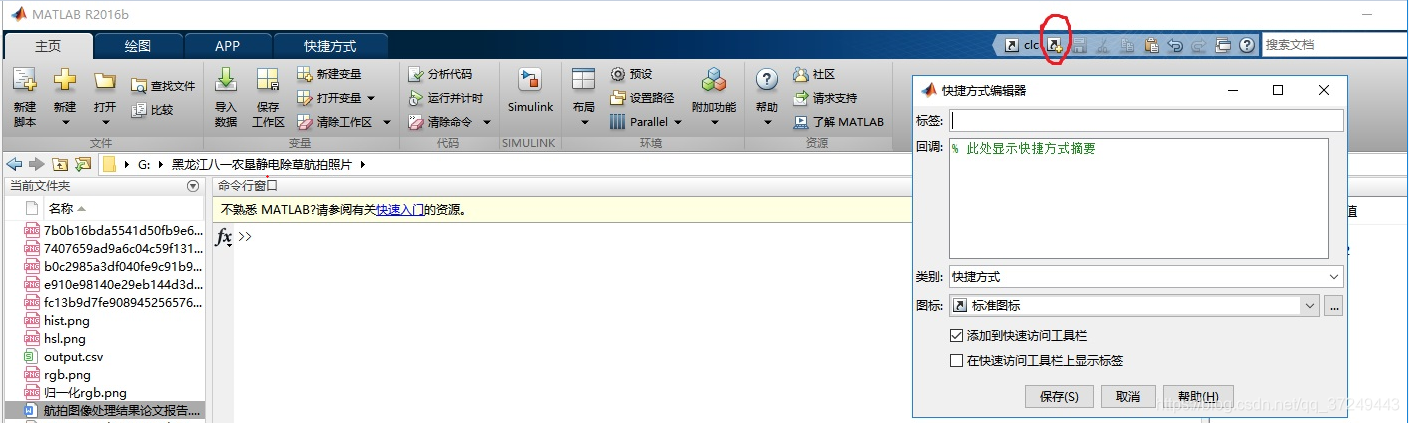Launch the Simulink library icon
This screenshot has height=423, width=1409.
tap(530, 81)
